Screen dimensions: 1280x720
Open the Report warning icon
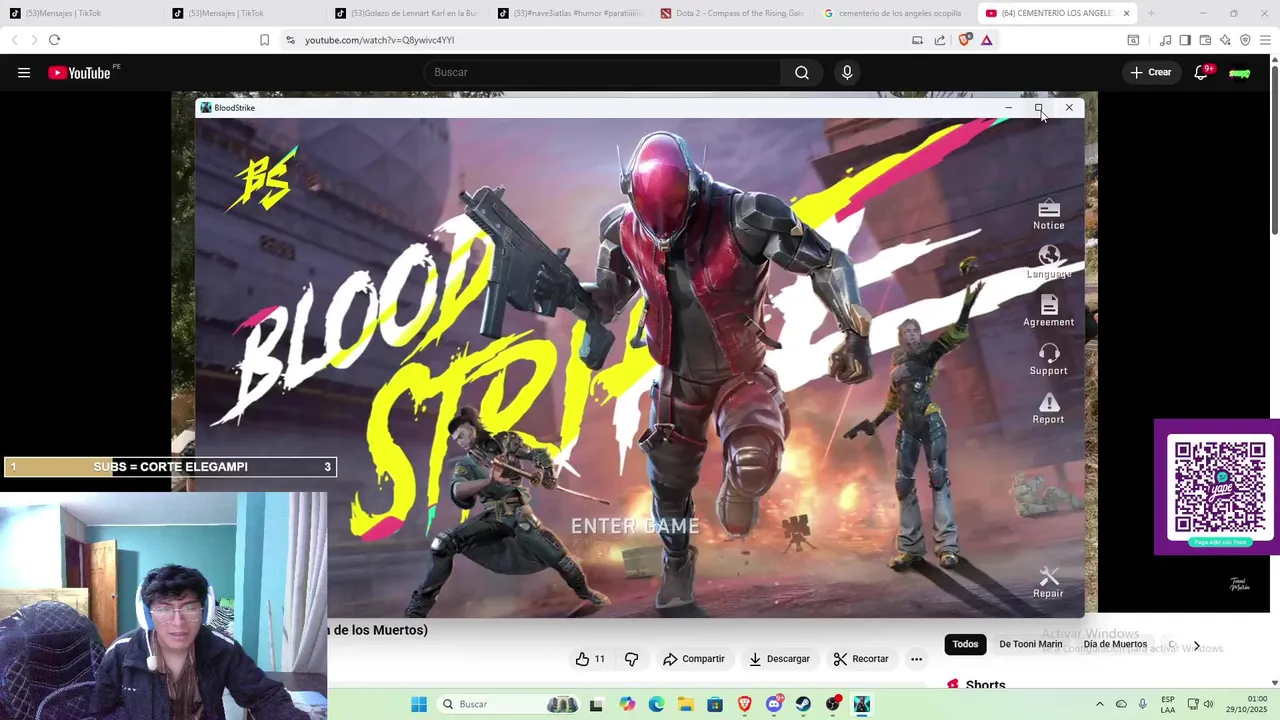1048,409
